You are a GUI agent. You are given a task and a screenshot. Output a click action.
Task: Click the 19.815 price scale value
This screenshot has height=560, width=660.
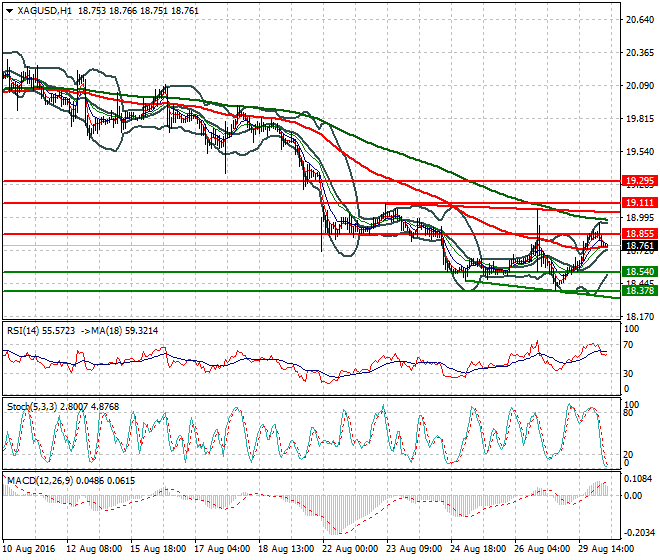tap(640, 119)
